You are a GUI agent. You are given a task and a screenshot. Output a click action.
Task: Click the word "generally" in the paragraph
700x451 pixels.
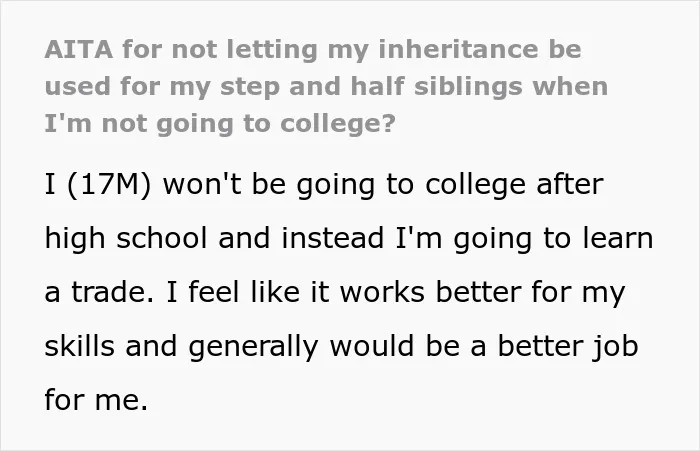(253, 347)
